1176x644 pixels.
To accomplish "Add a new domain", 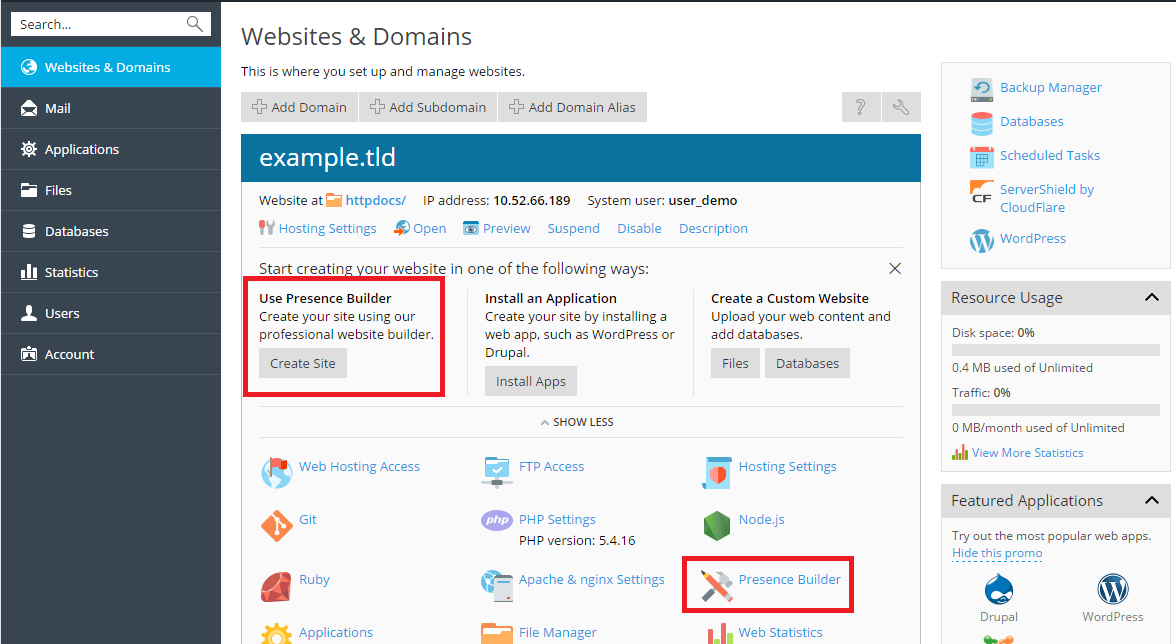I will tap(298, 107).
